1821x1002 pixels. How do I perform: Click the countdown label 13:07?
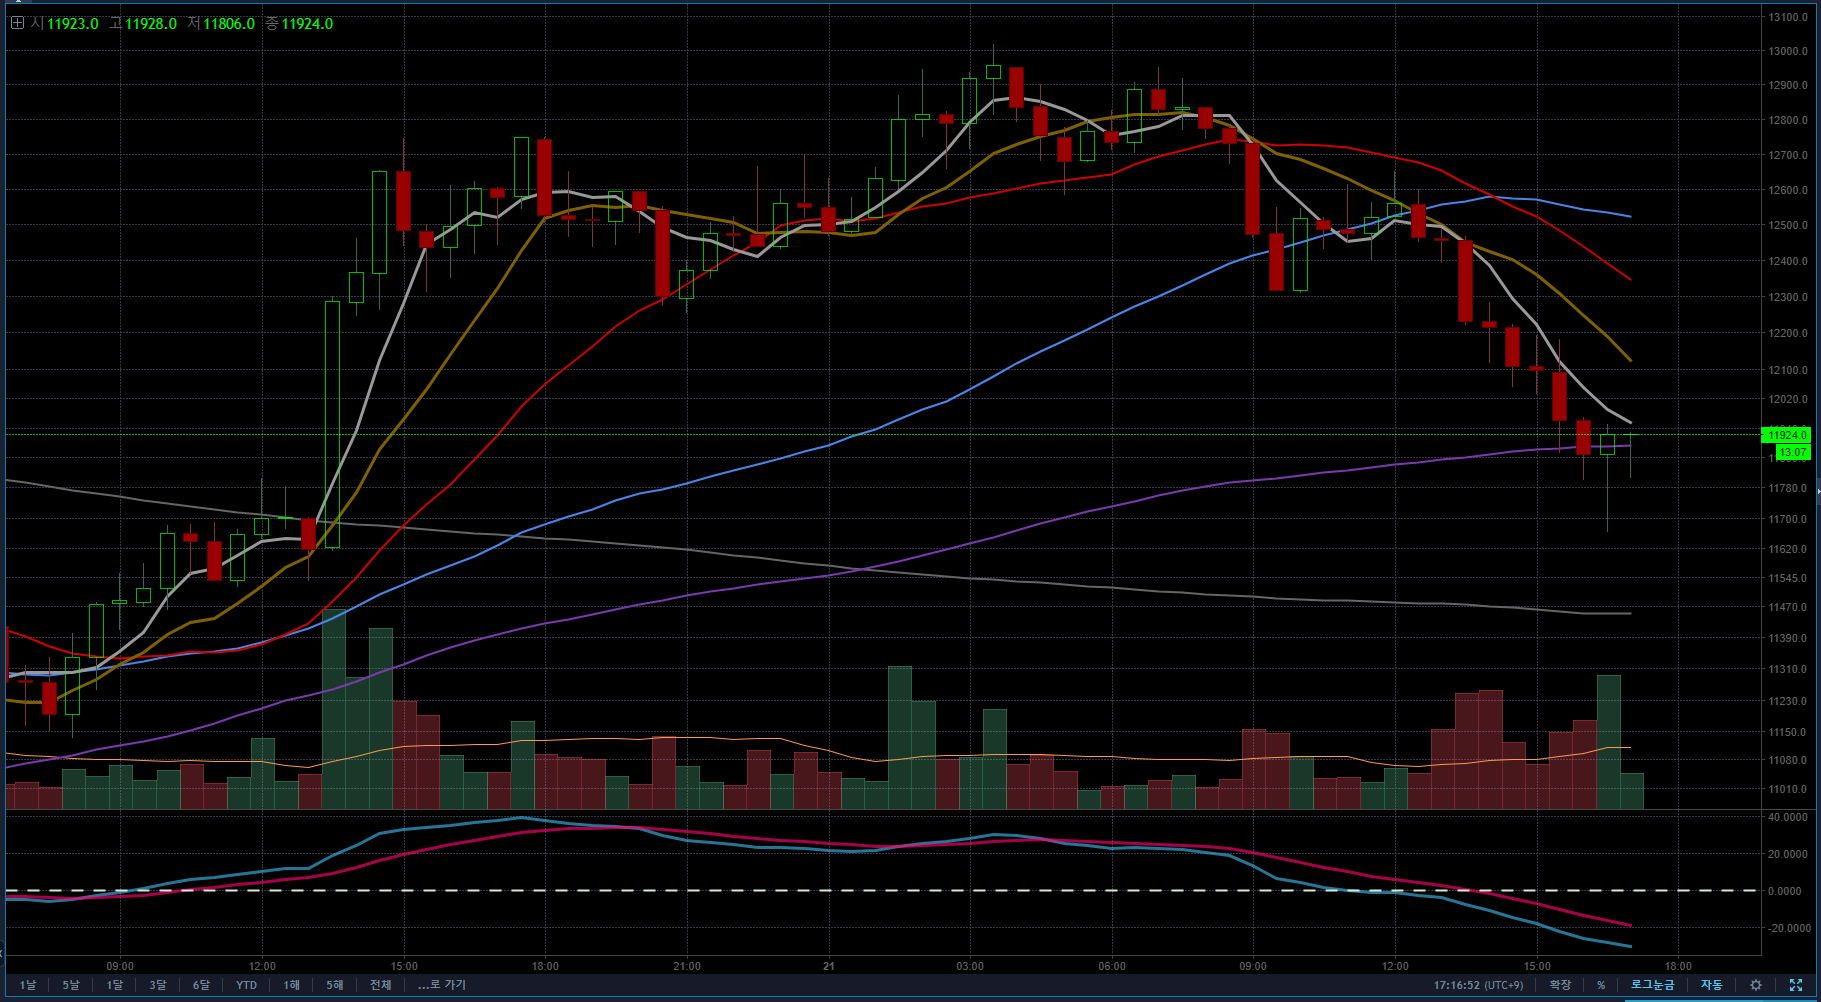coord(1792,453)
